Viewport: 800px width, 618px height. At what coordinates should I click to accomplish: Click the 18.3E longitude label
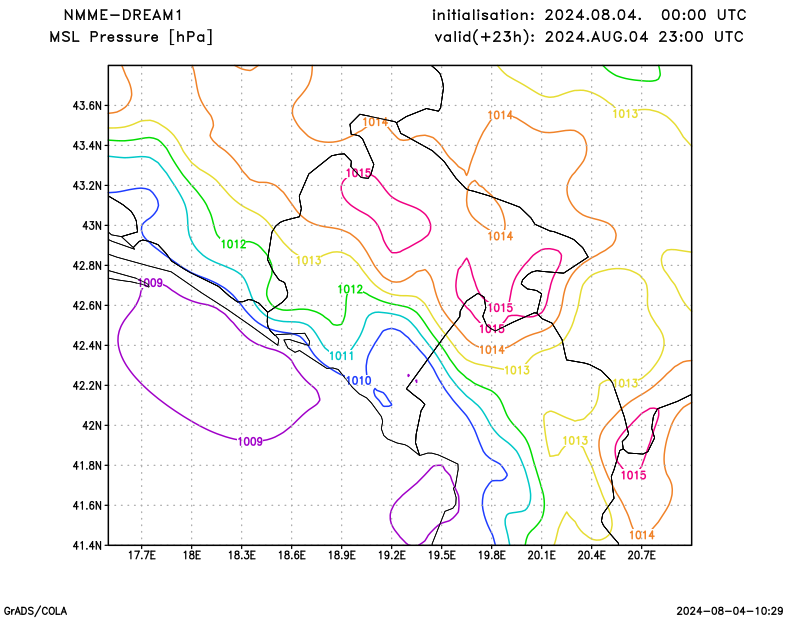[x=241, y=555]
